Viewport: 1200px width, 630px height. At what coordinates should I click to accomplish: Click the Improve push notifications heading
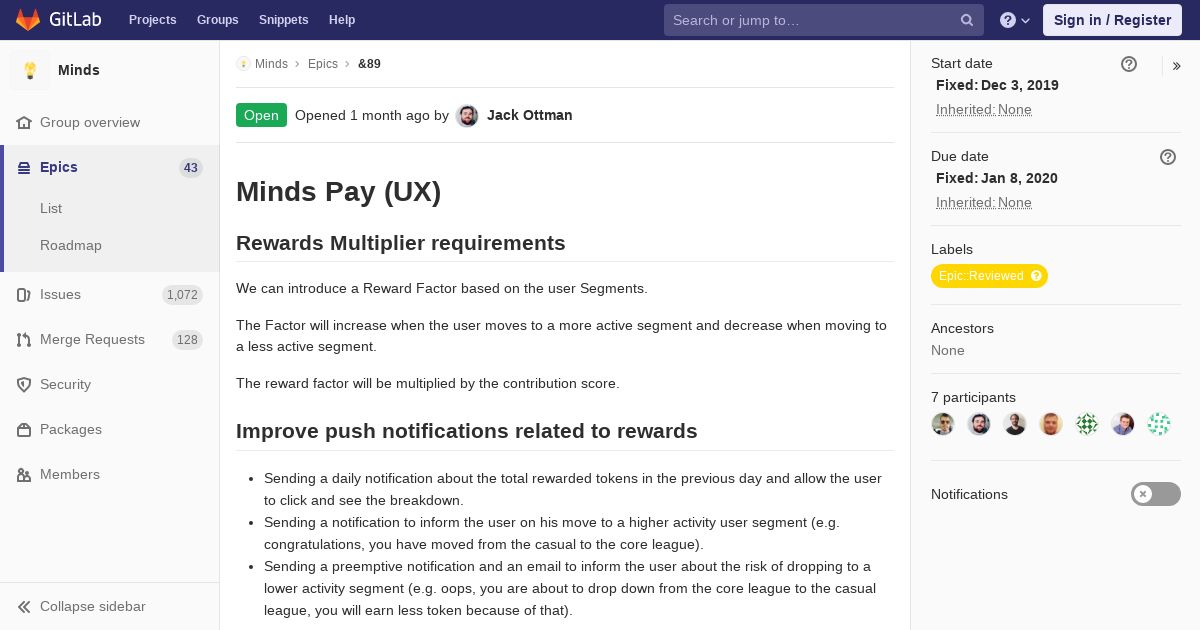[x=467, y=431]
